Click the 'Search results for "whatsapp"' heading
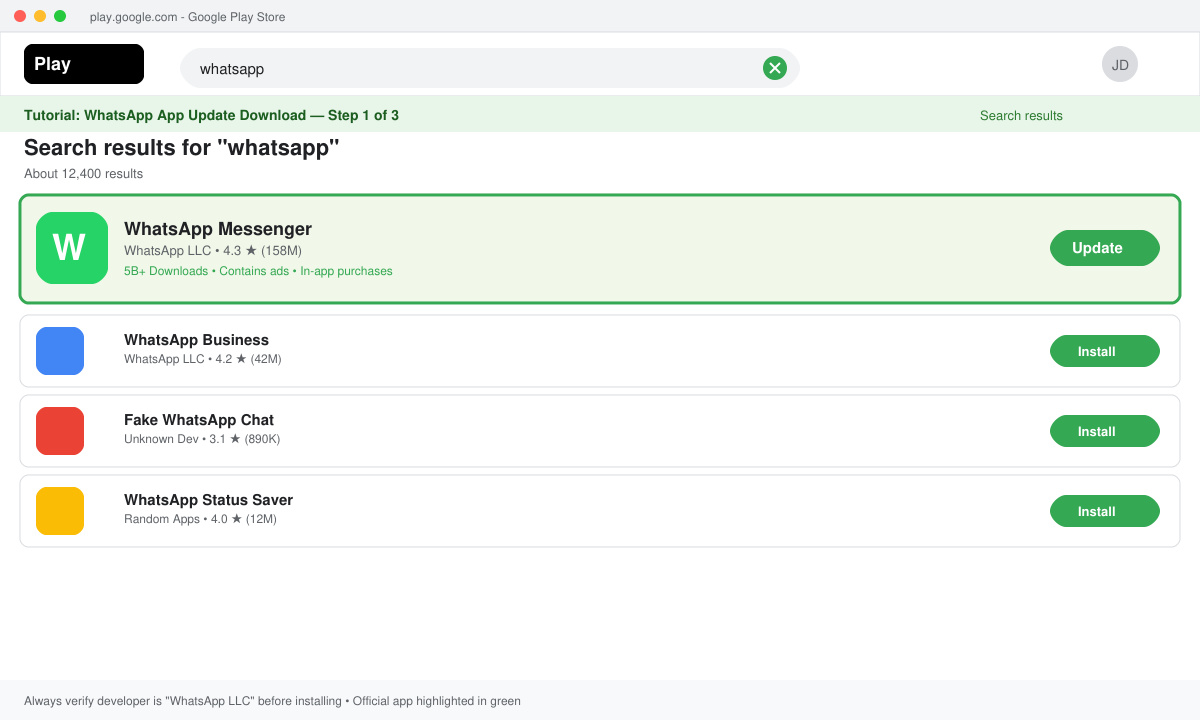The width and height of the screenshot is (1200, 720). coord(182,148)
